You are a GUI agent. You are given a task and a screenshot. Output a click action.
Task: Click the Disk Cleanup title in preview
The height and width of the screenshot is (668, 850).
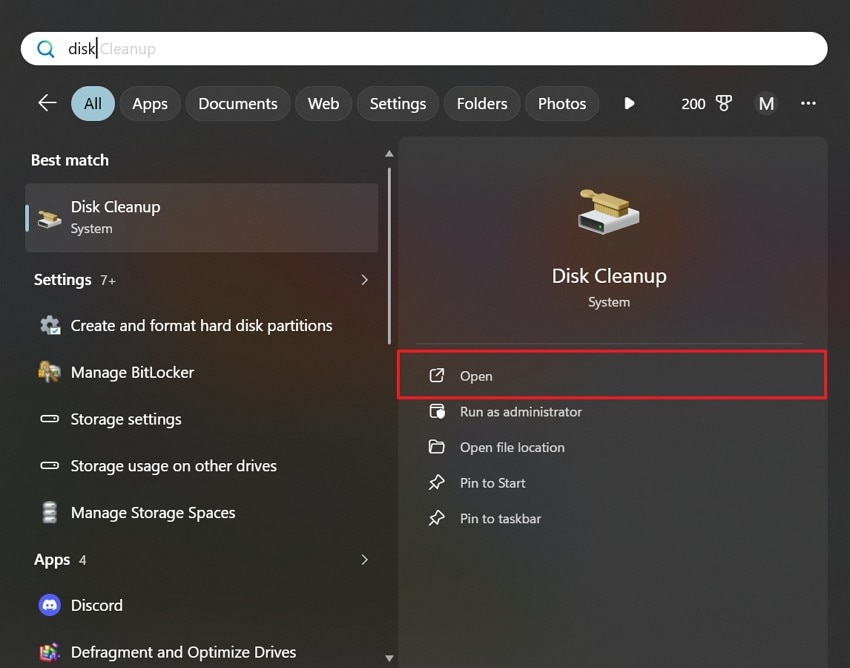click(609, 276)
